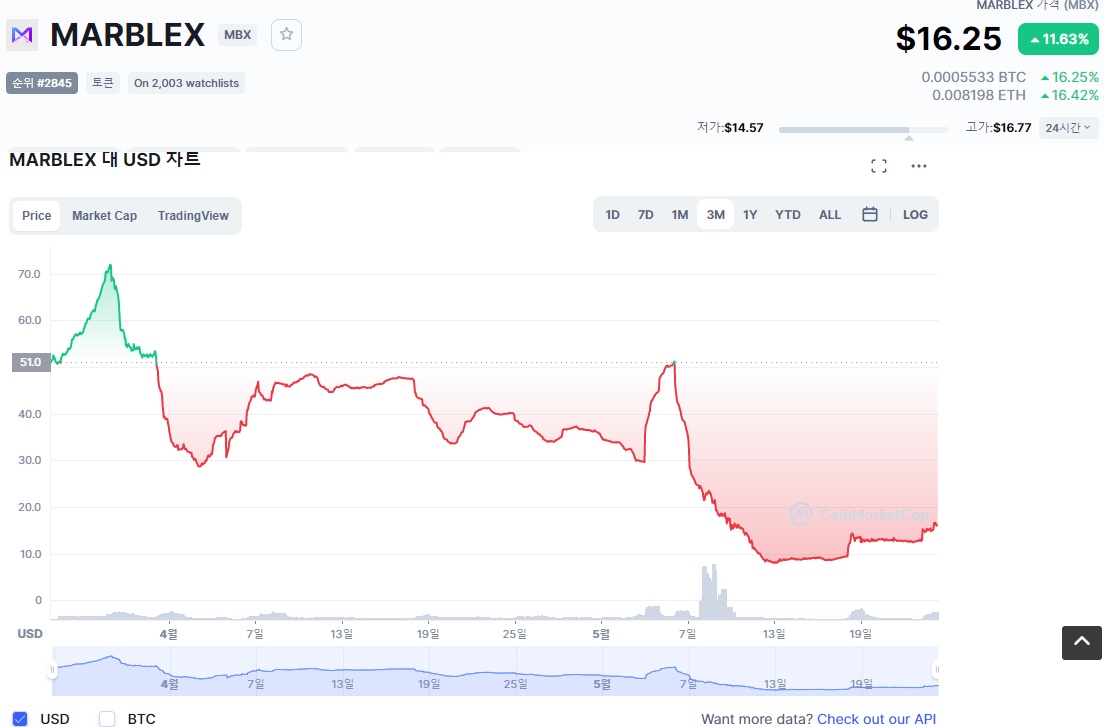
Task: Select the 3M time range
Action: [715, 215]
